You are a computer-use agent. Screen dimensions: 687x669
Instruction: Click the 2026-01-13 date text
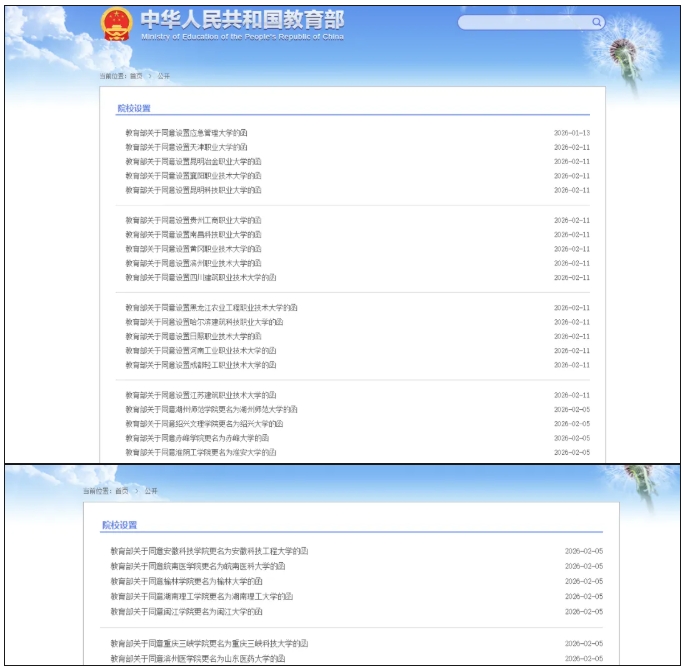[x=572, y=133]
